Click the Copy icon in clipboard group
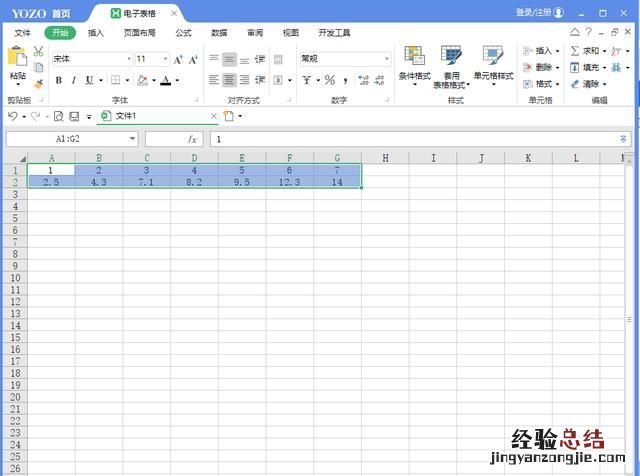Image resolution: width=640 pixels, height=476 pixels. (x=38, y=67)
